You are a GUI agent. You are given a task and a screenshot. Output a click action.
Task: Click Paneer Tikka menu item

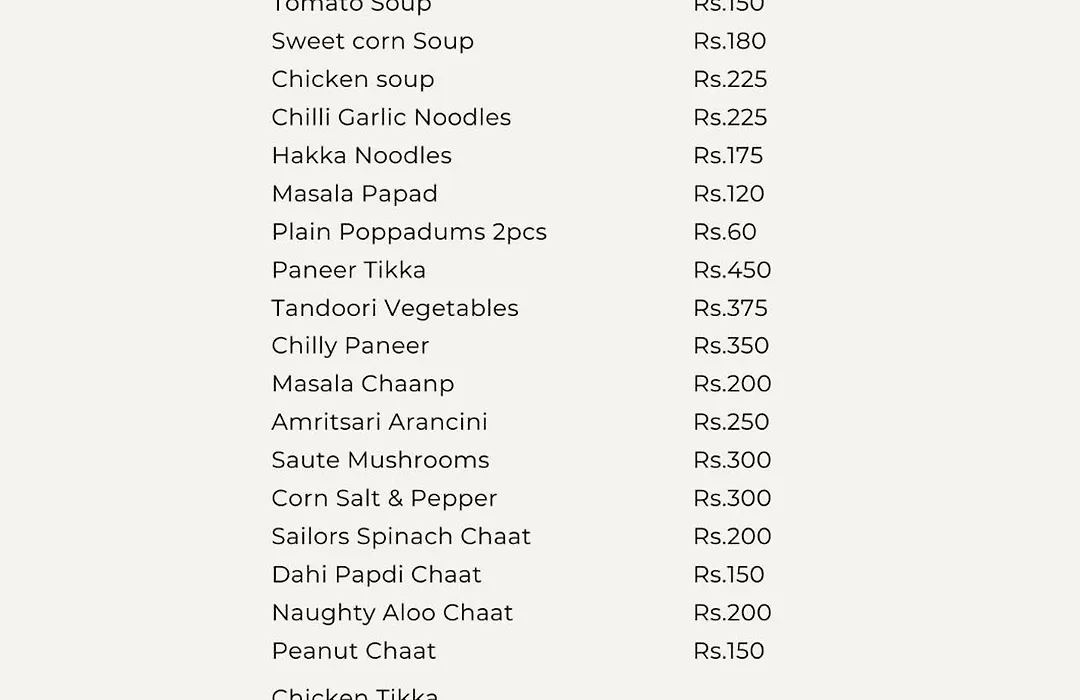pos(349,270)
